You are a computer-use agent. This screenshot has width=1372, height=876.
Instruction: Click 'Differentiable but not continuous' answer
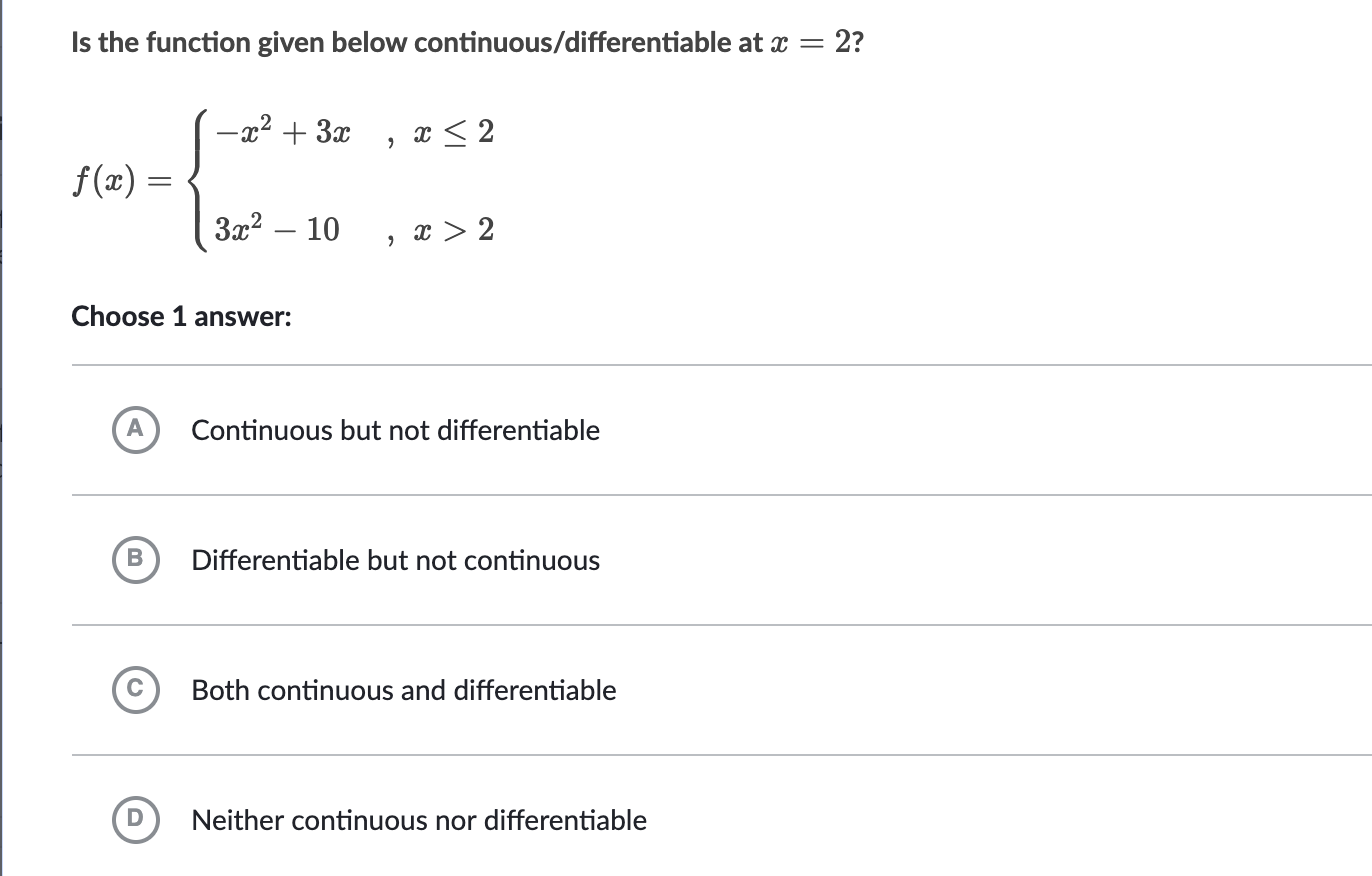click(x=396, y=560)
